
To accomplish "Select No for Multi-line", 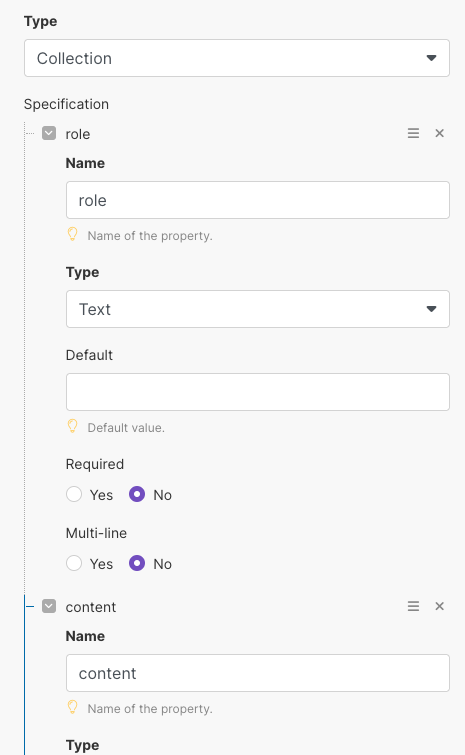I will [137, 563].
